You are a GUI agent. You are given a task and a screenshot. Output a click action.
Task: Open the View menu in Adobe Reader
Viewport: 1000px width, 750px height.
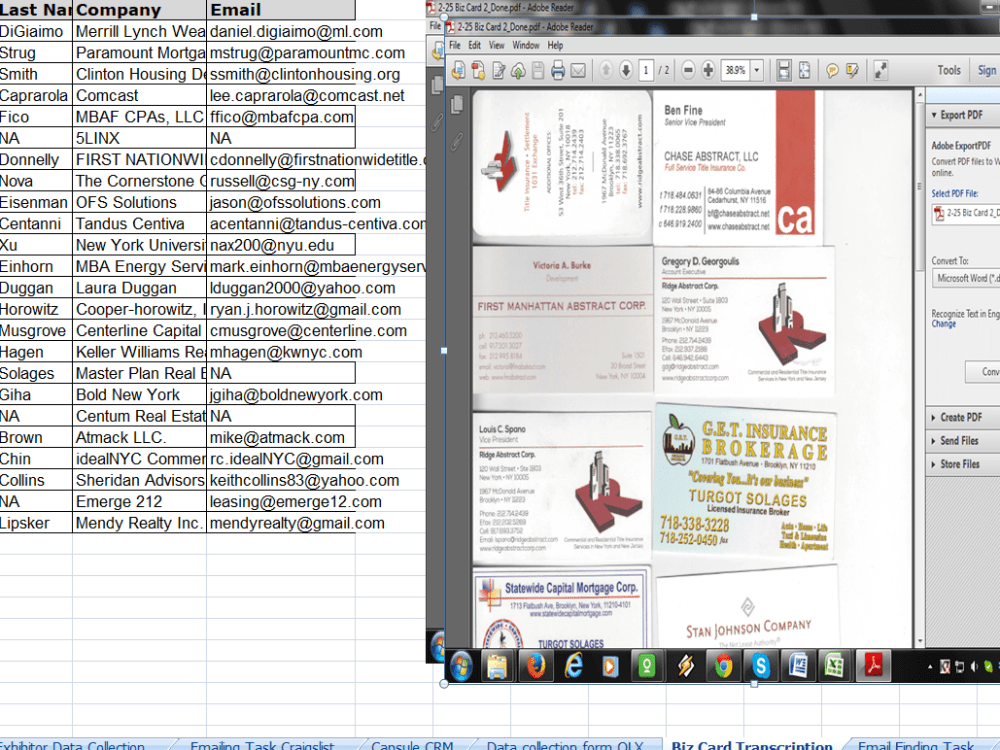(x=496, y=45)
